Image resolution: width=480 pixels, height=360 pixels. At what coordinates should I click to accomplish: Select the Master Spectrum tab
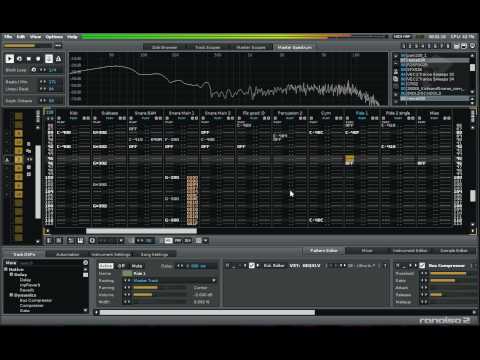pos(295,47)
